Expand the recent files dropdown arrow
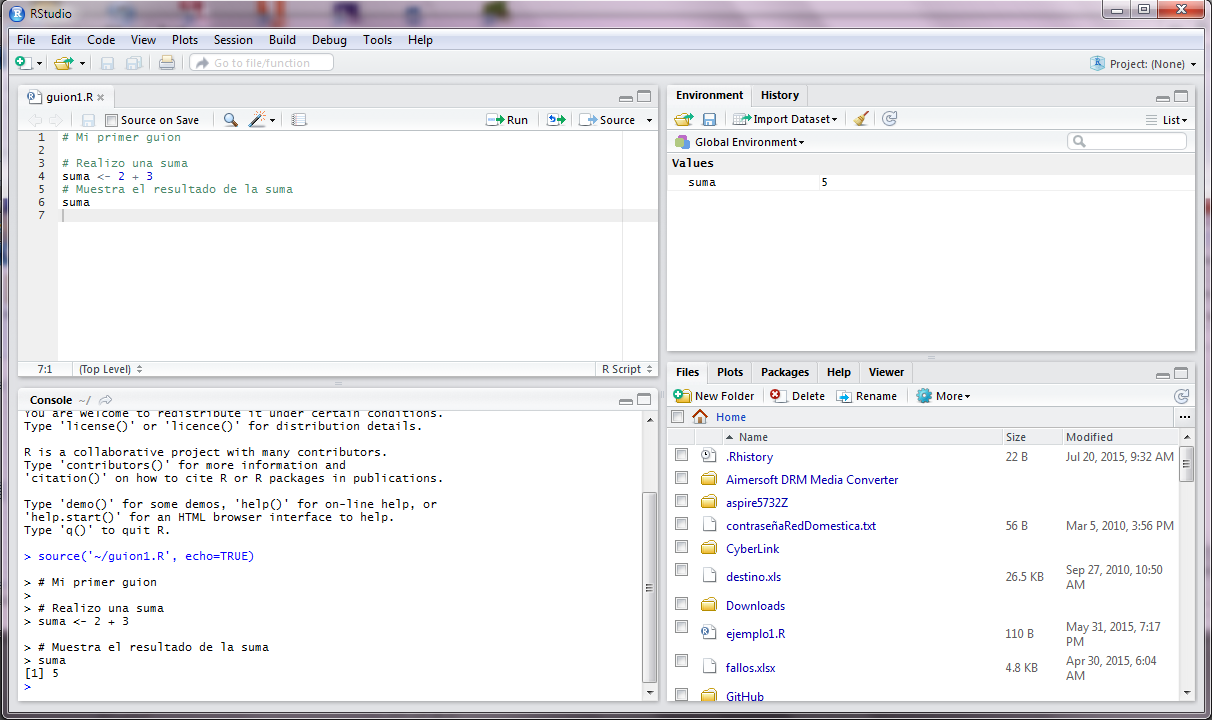1212x720 pixels. point(83,64)
